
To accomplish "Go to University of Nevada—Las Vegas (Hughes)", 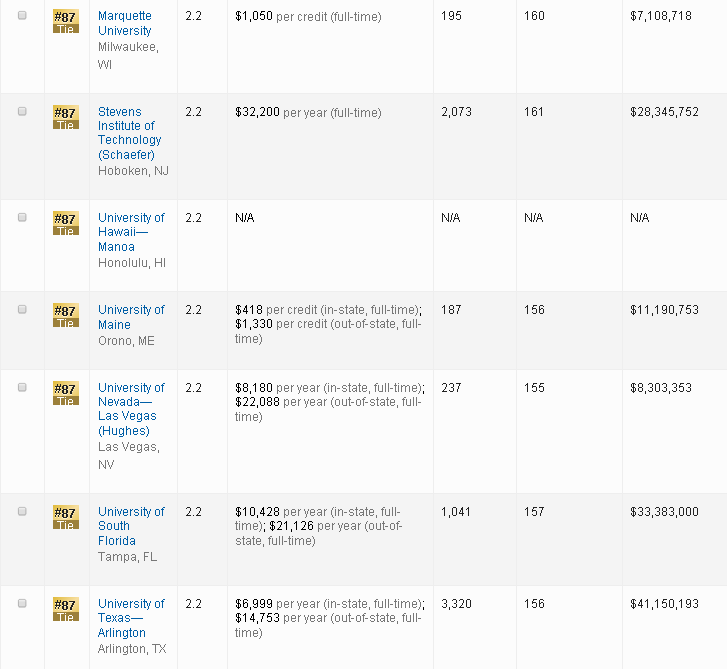I will pos(128,409).
